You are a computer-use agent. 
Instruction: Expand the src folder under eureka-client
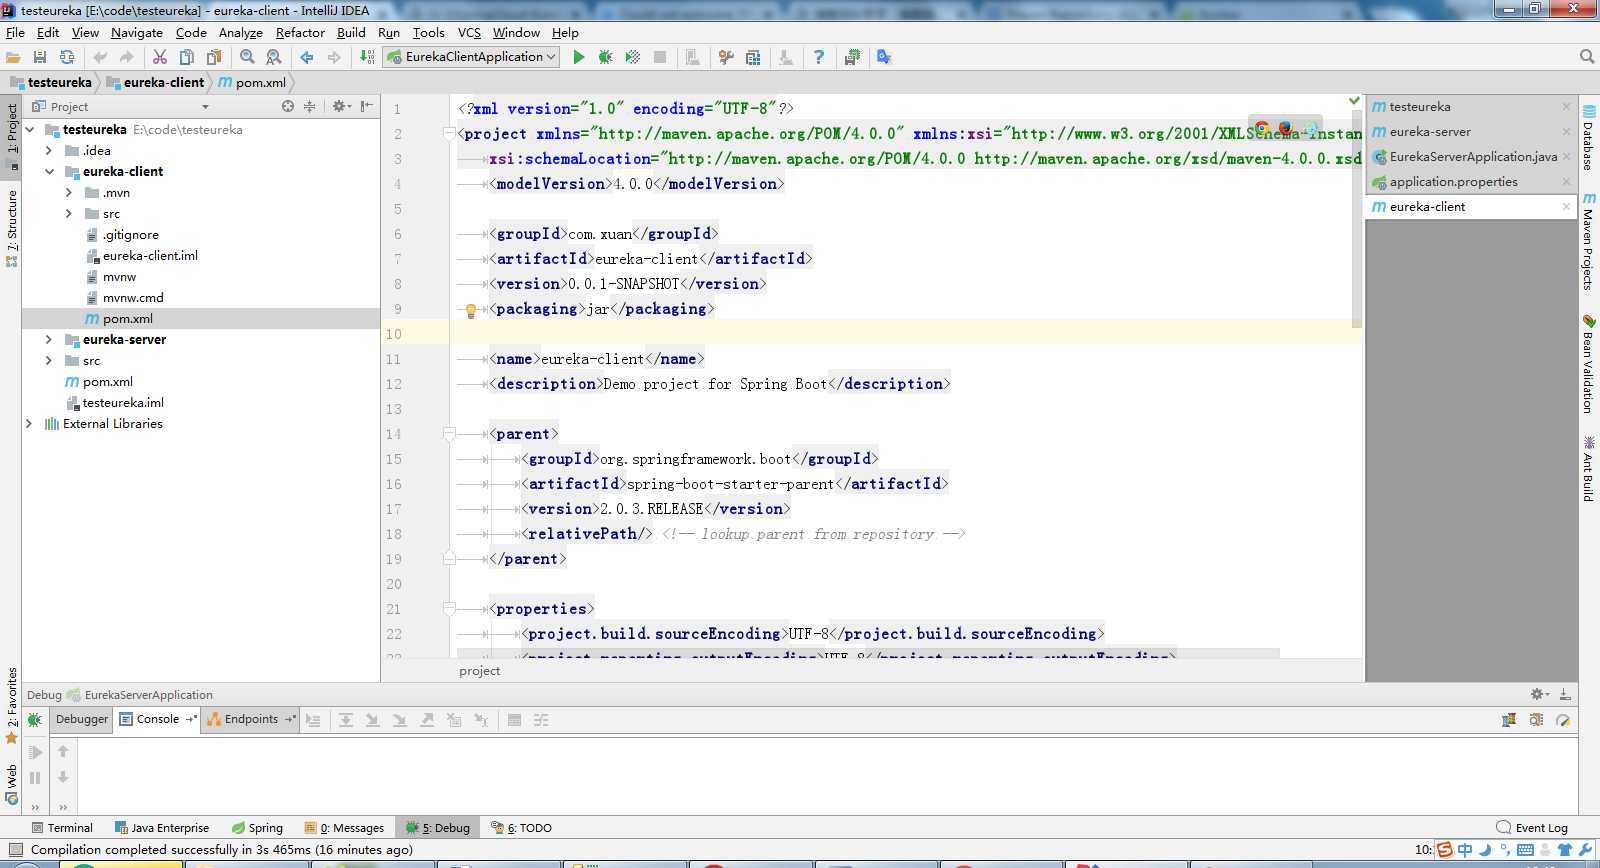69,214
